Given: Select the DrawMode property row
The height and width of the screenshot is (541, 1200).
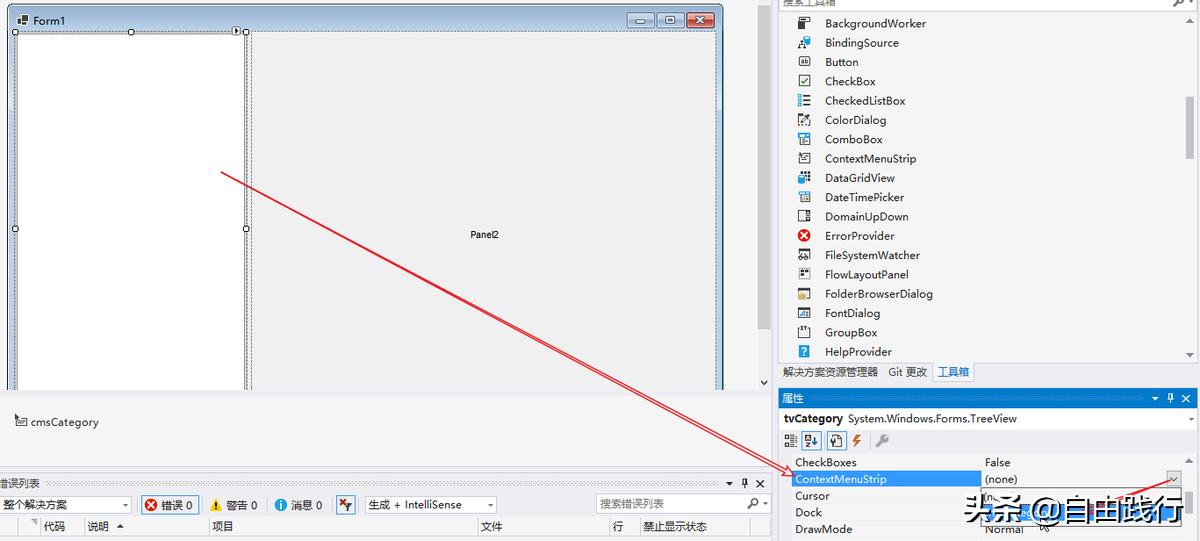Looking at the screenshot, I should click(887, 529).
